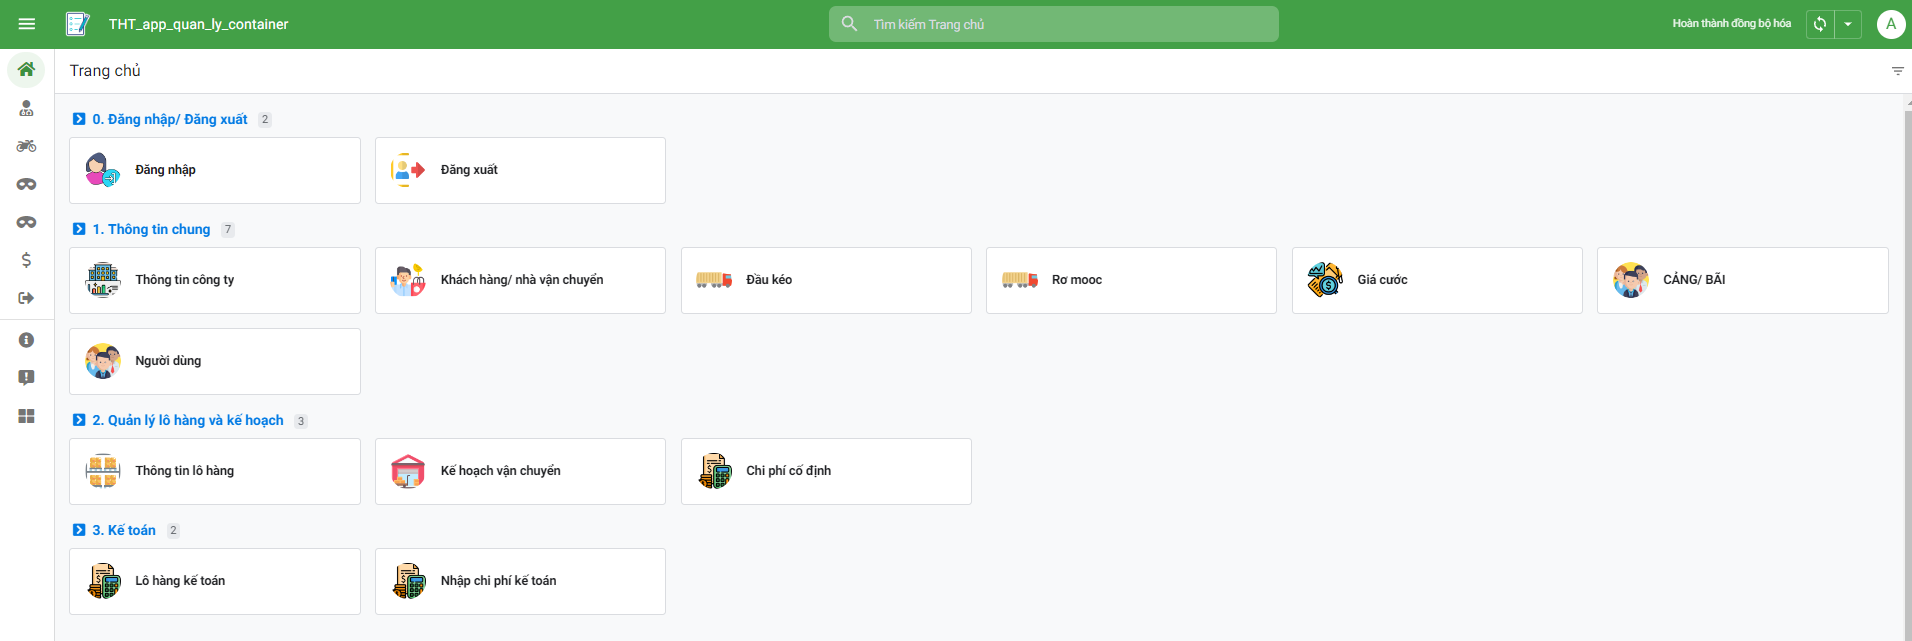Open the apps grid icon in sidebar
Viewport: 1912px width, 641px height.
pyautogui.click(x=27, y=416)
